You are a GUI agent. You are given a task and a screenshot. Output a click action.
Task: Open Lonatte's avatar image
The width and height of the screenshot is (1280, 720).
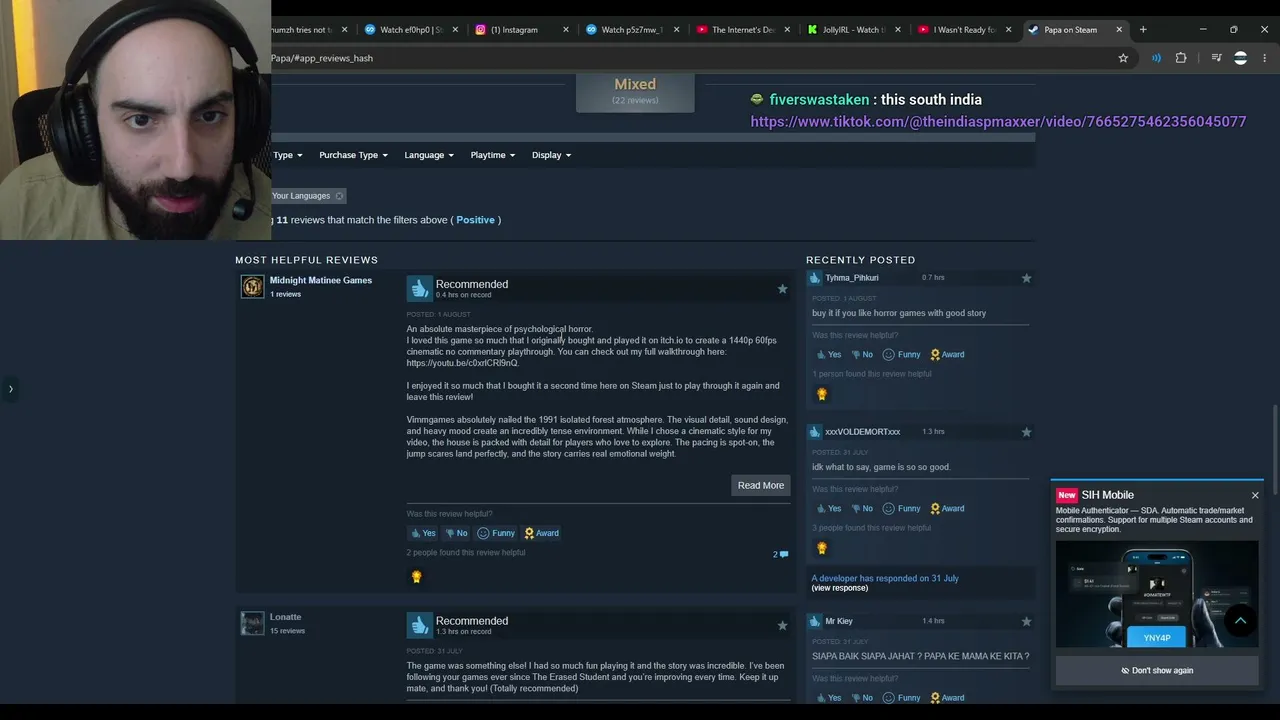252,623
